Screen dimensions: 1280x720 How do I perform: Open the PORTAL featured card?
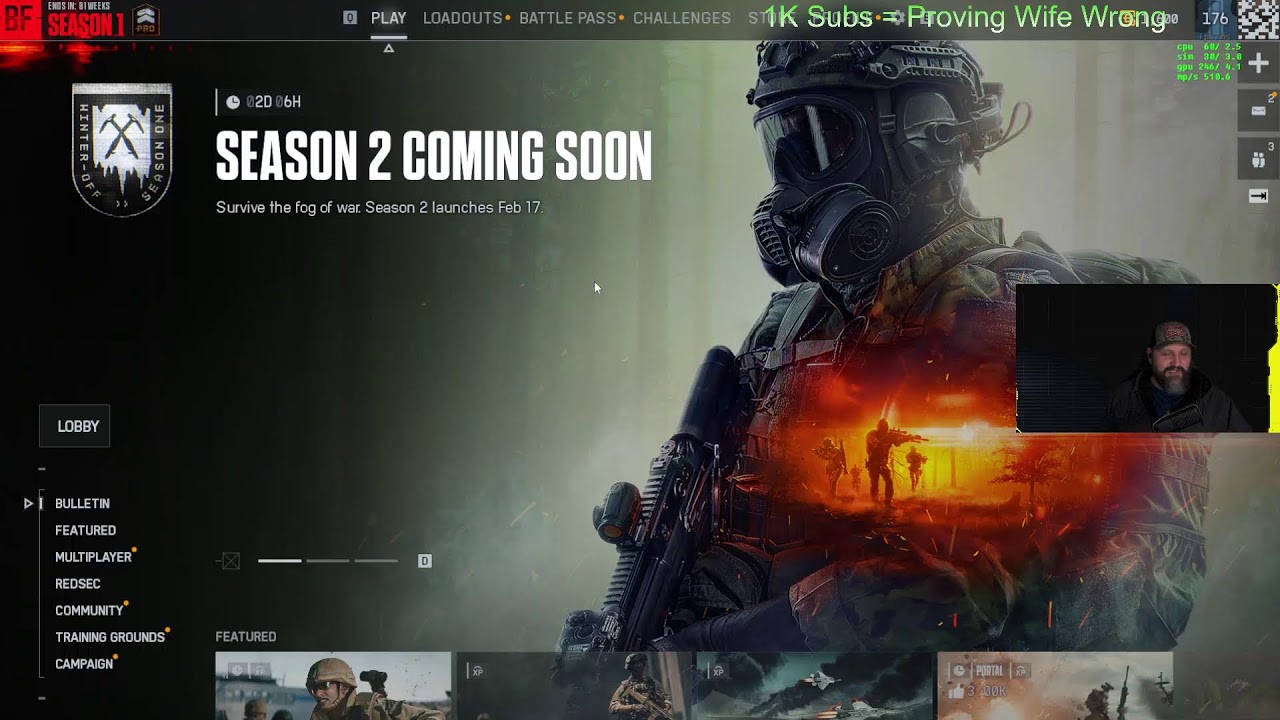click(x=1055, y=686)
